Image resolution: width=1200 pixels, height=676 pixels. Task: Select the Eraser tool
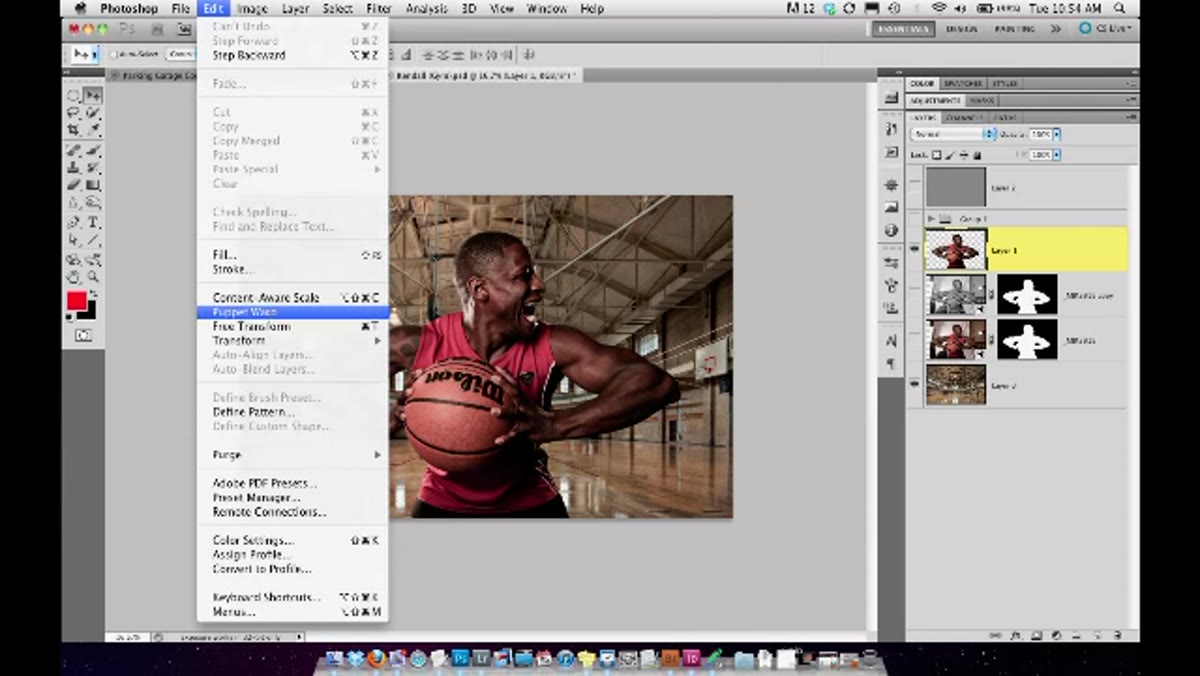tap(74, 185)
